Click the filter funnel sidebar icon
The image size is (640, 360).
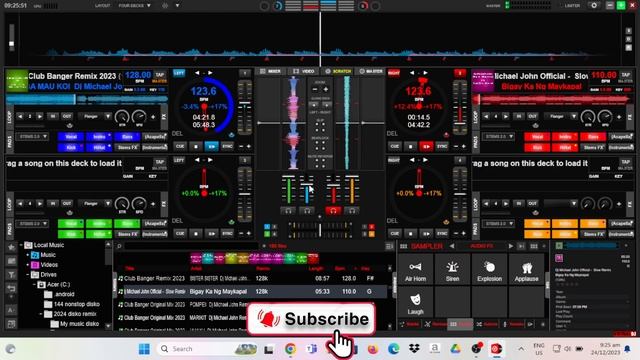click(x=11, y=275)
